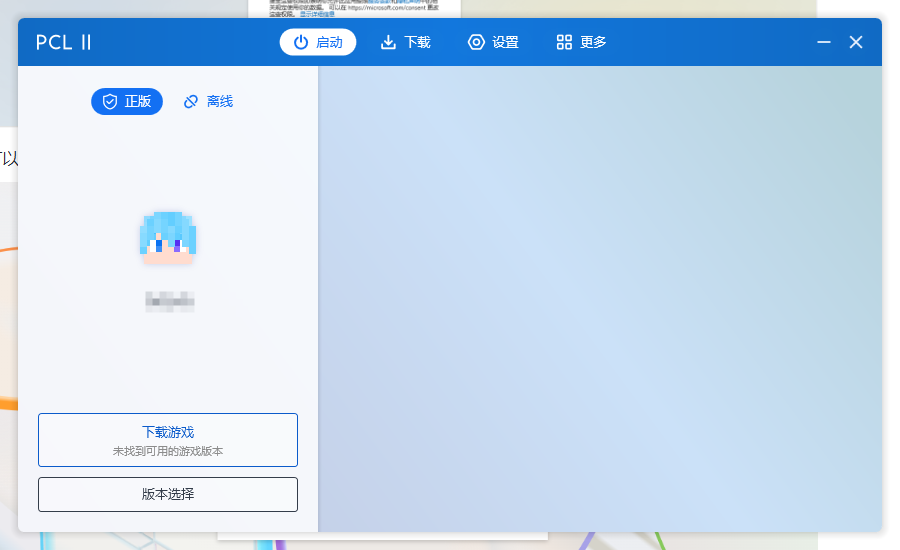Click the hexagonal settings gear icon
The height and width of the screenshot is (550, 900).
(x=476, y=42)
